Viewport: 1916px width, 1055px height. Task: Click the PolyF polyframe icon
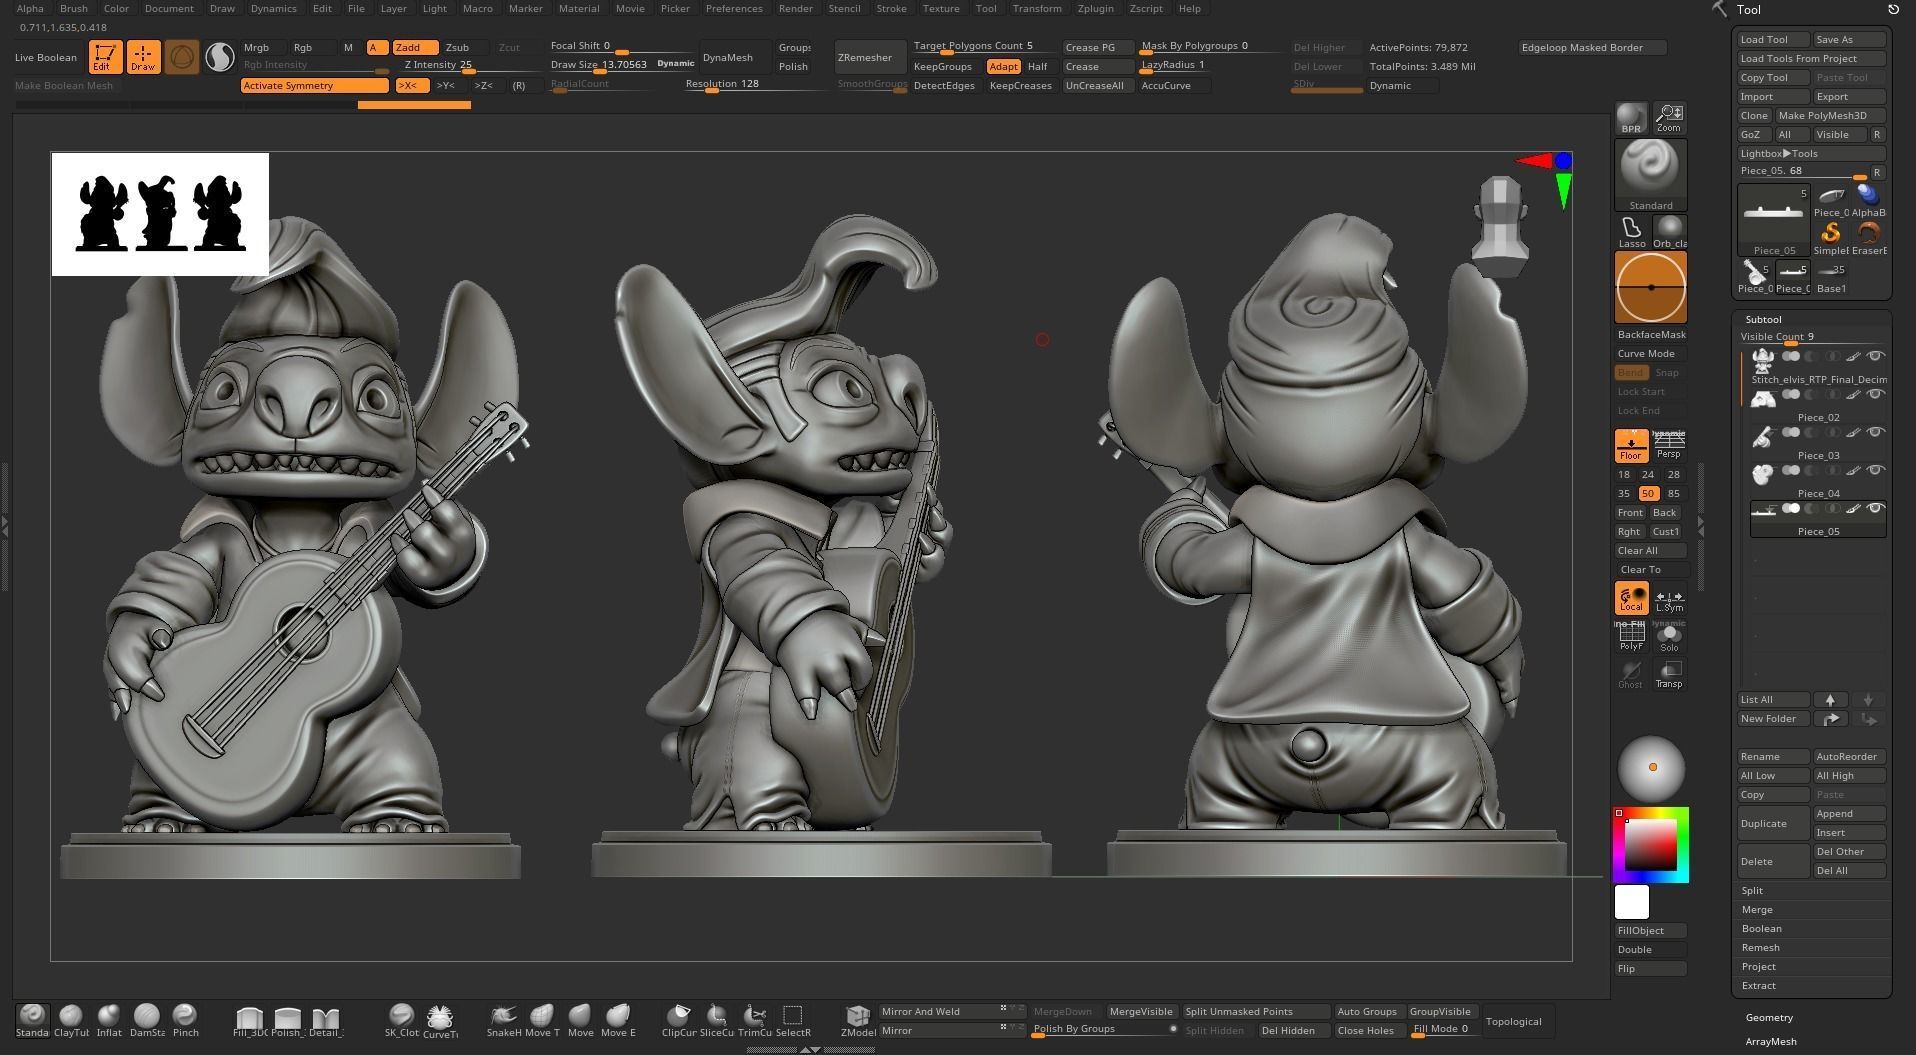click(x=1631, y=636)
